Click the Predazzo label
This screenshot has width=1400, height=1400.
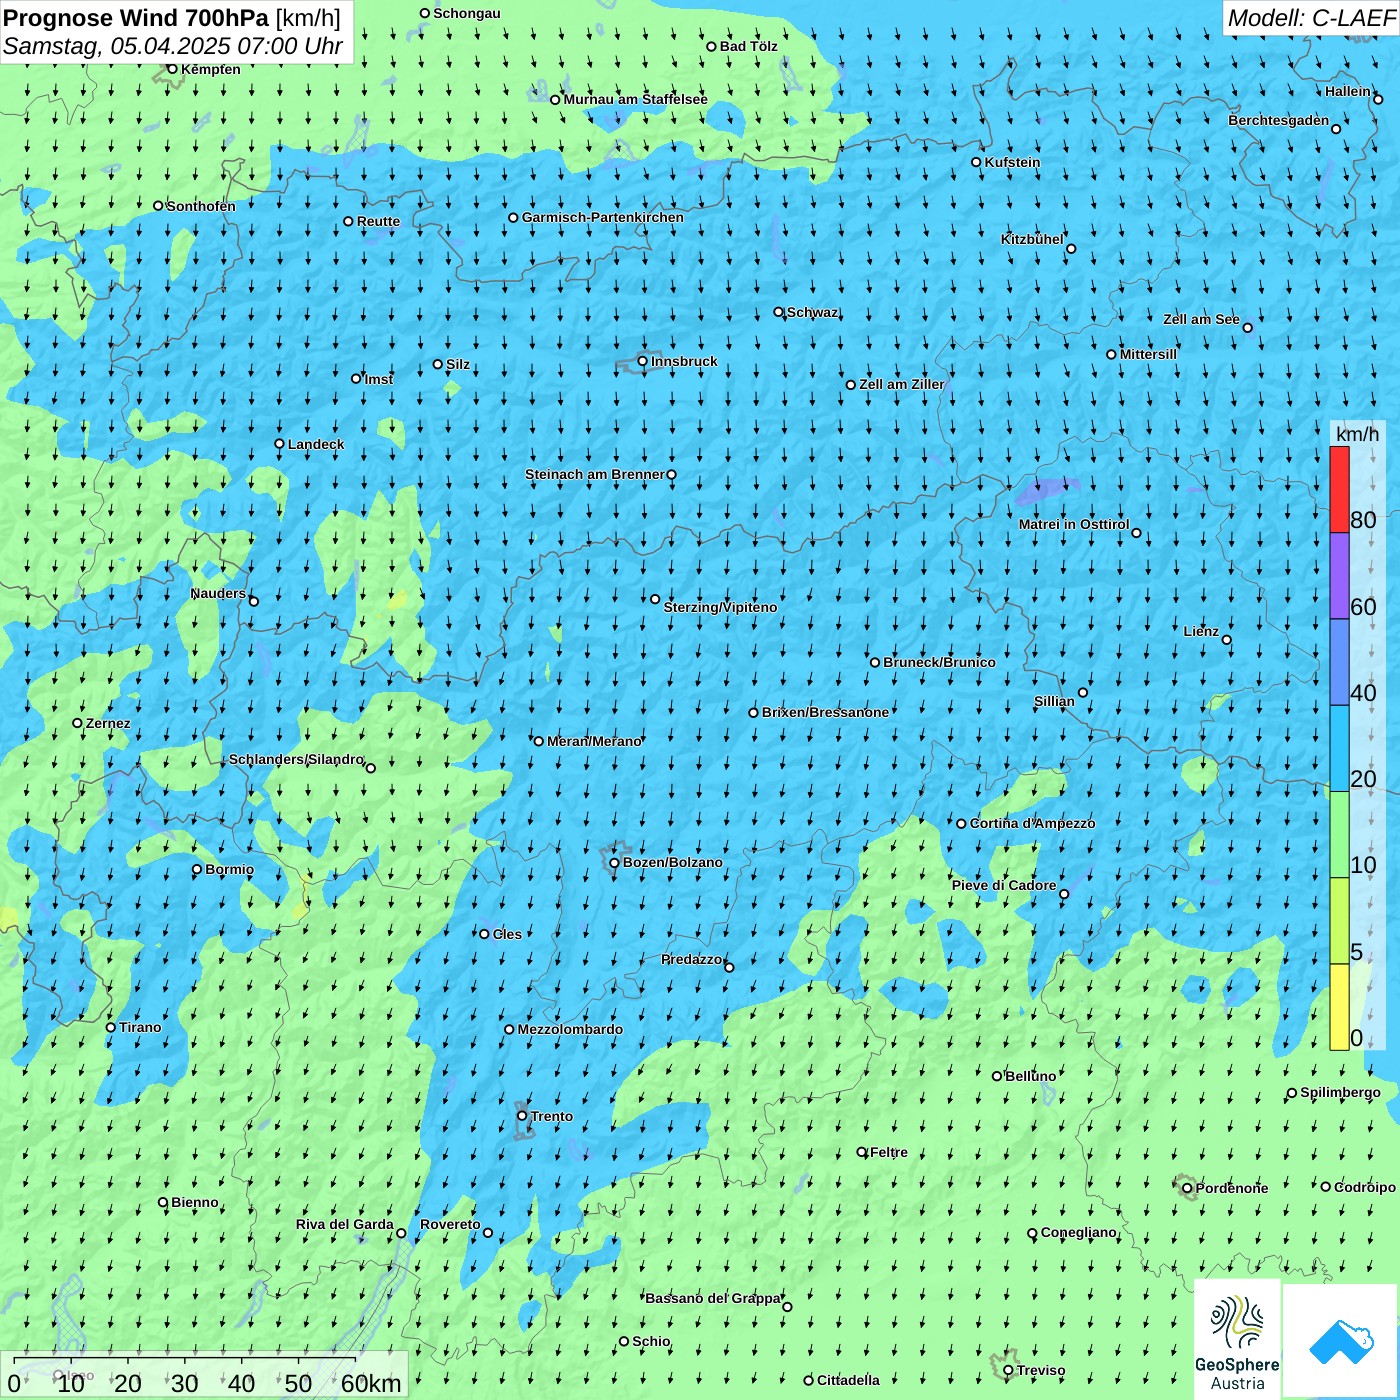point(691,959)
